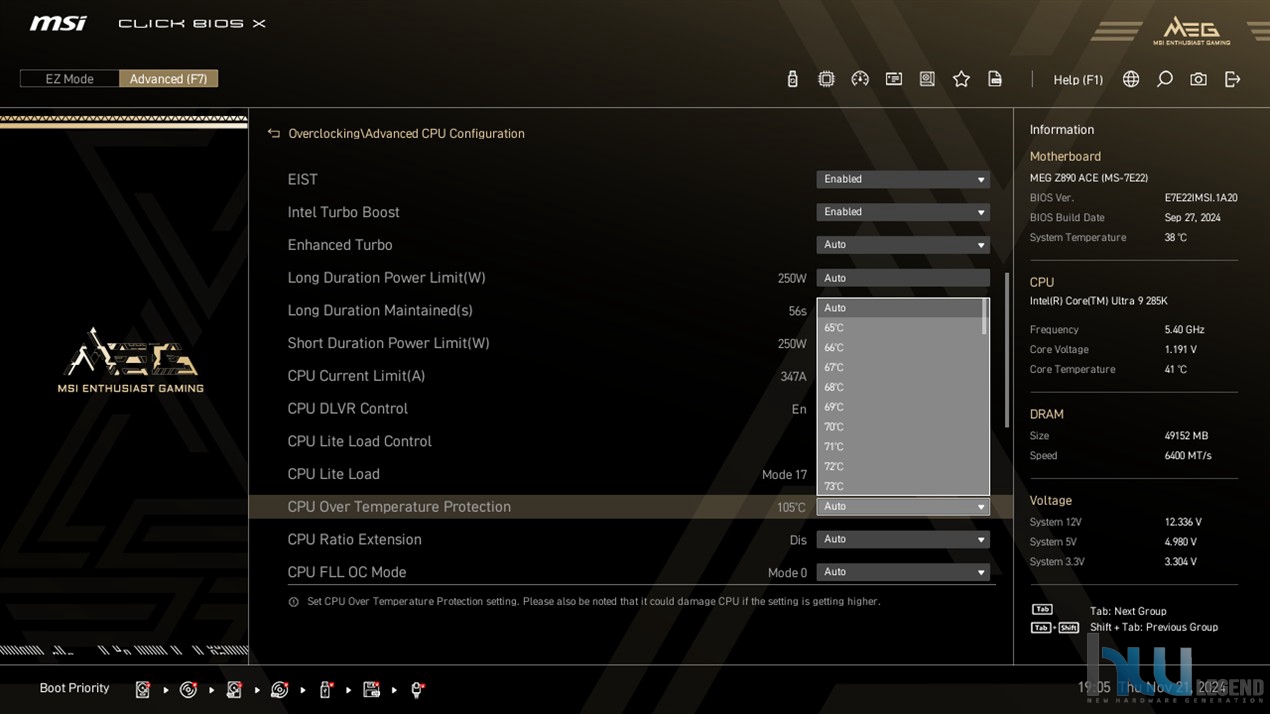Click the Enhanced Turbo setting label
This screenshot has width=1270, height=714.
(x=340, y=245)
